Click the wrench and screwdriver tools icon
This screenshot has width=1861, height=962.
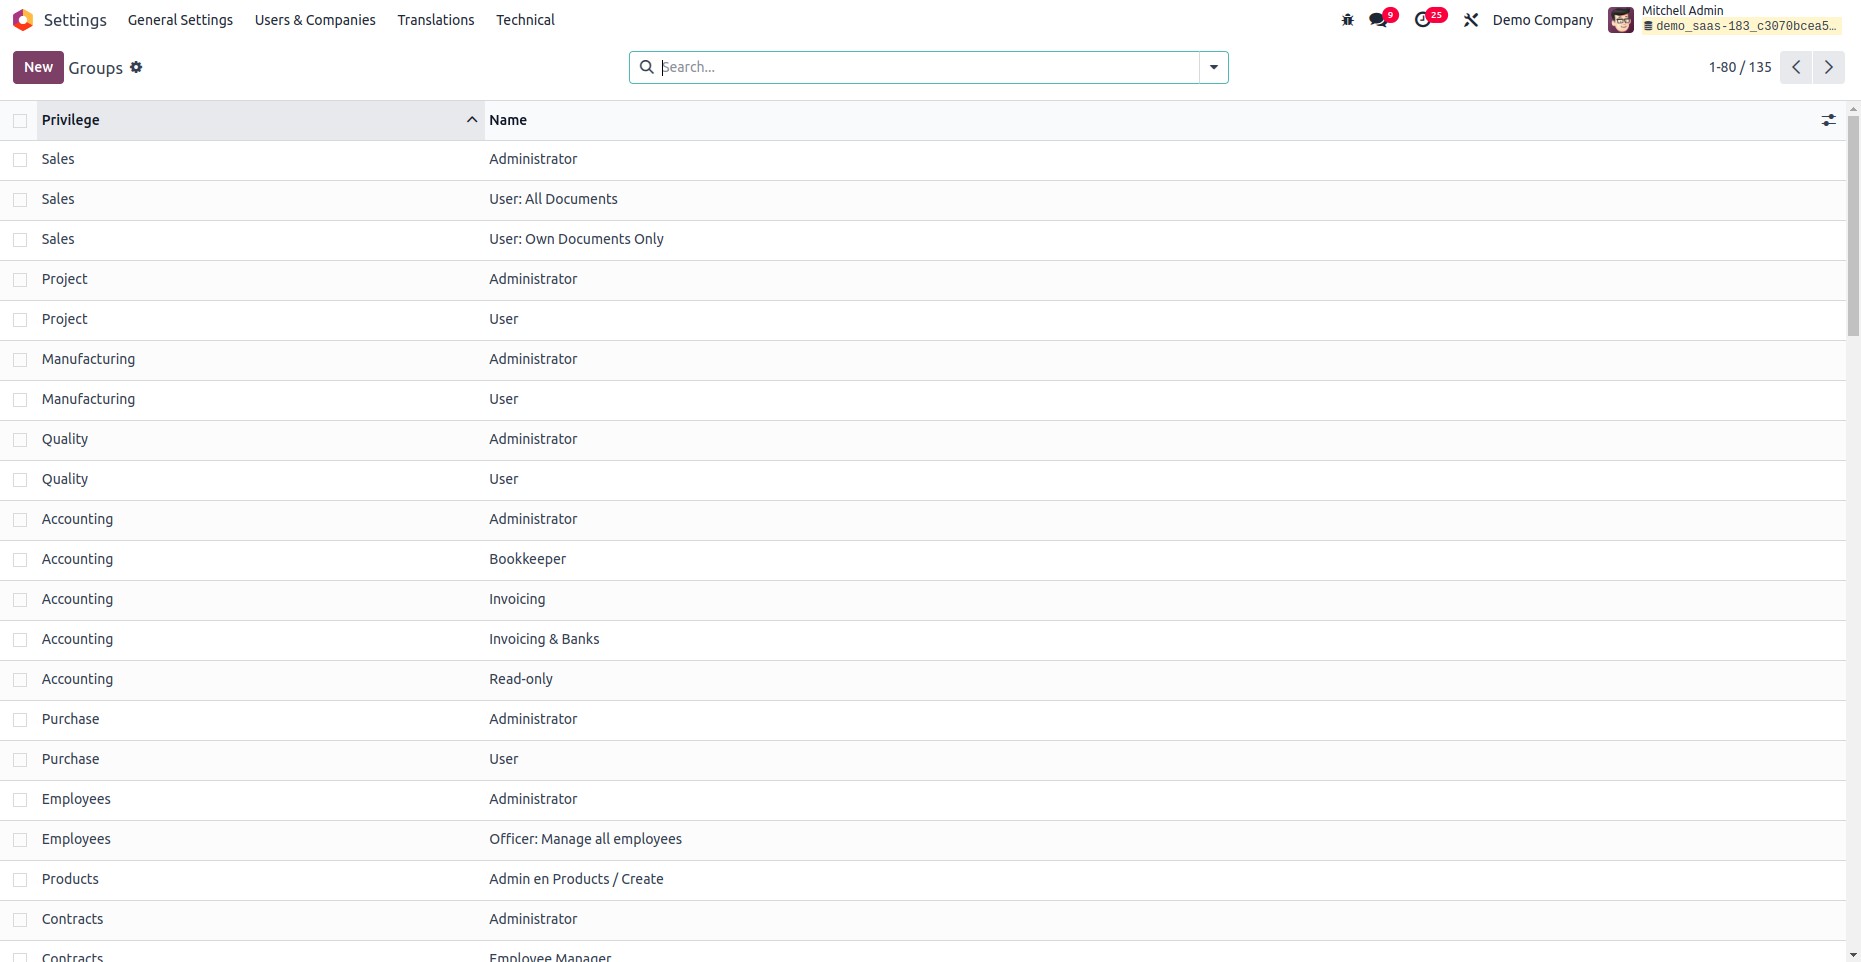click(1471, 20)
